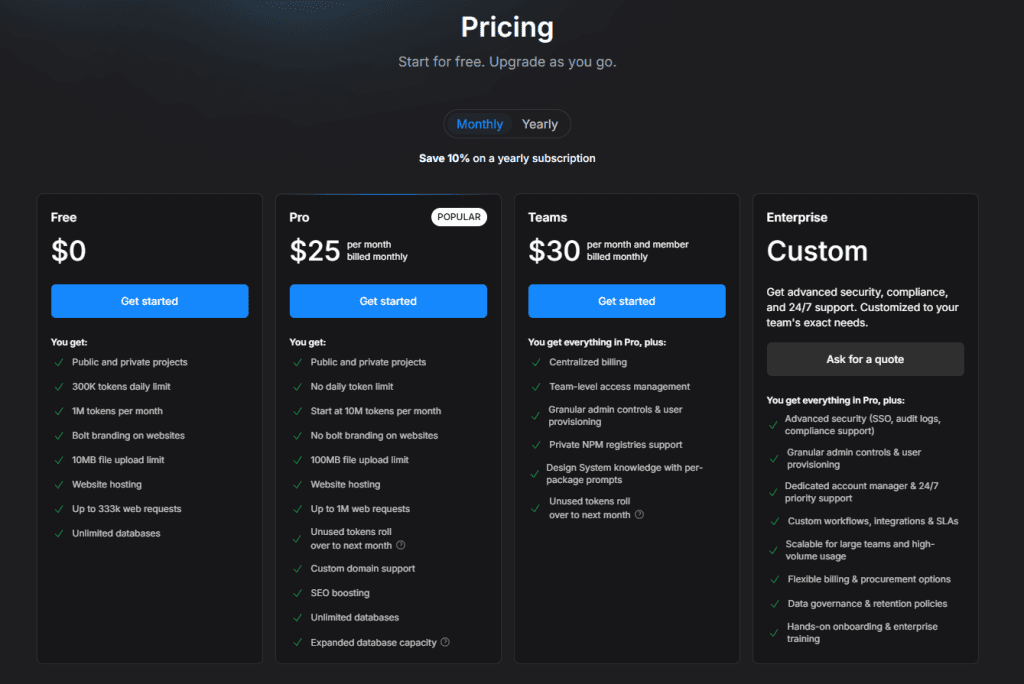Click the checkmark beside Custom domain support
The width and height of the screenshot is (1024, 684).
(x=297, y=569)
